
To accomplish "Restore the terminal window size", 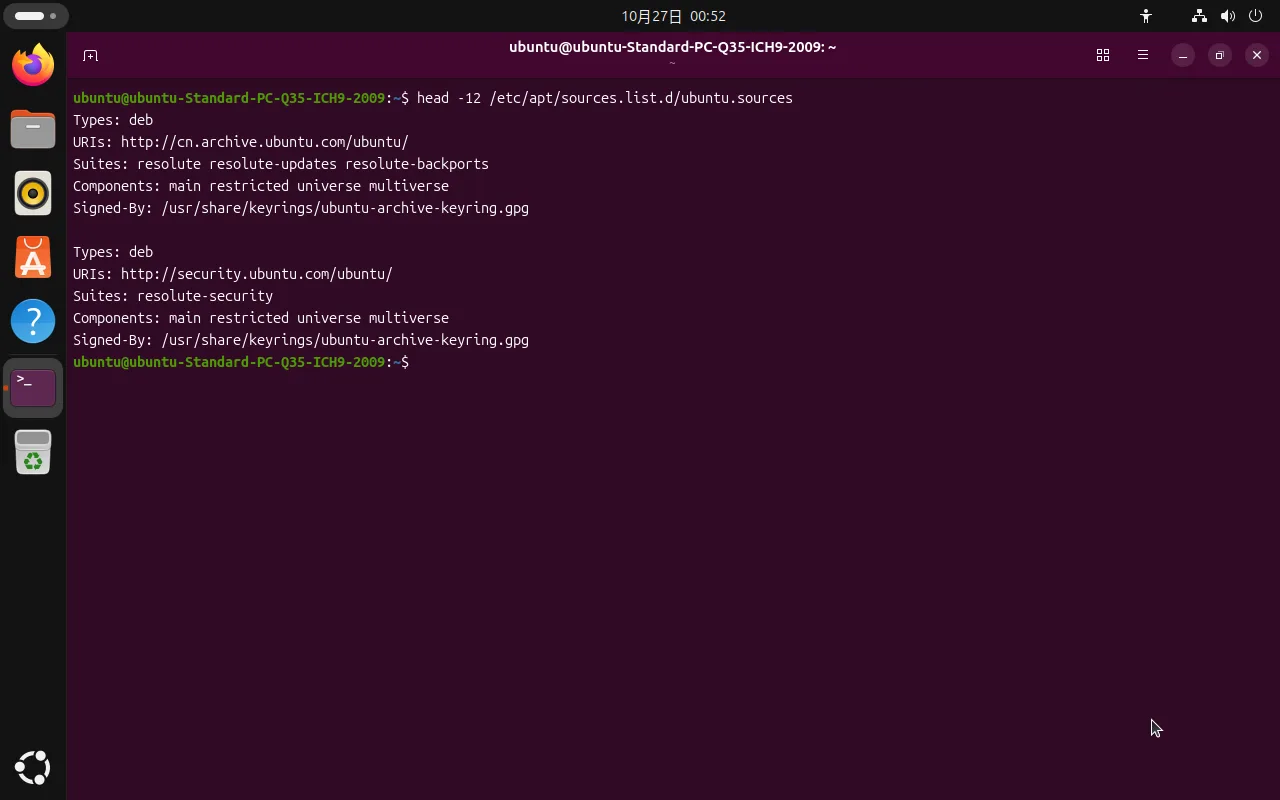I will click(1220, 55).
